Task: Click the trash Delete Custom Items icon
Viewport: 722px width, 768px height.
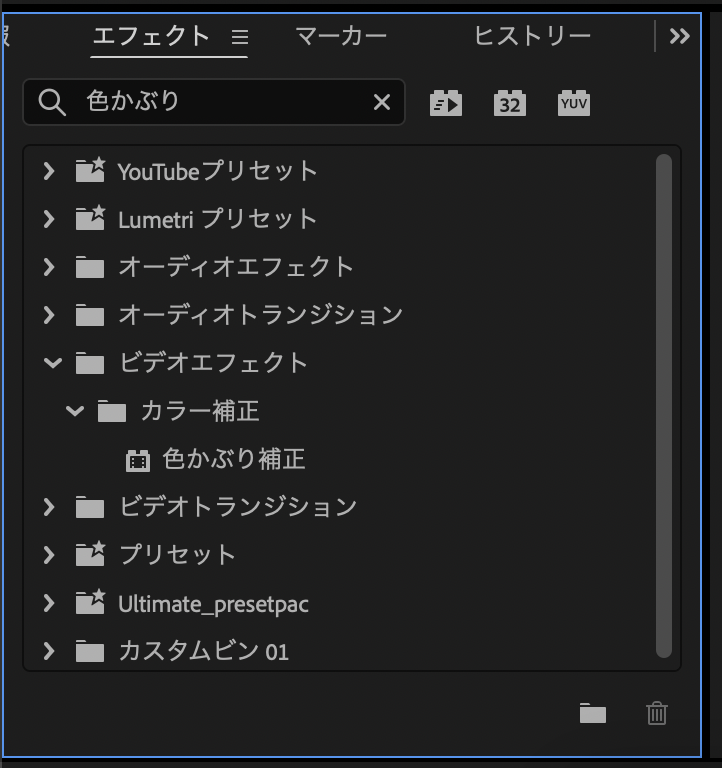Action: (657, 713)
